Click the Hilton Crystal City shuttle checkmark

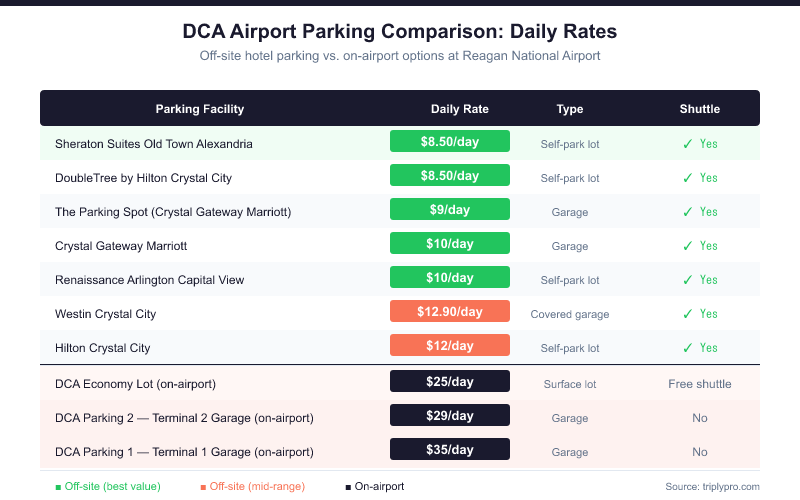pyautogui.click(x=687, y=348)
